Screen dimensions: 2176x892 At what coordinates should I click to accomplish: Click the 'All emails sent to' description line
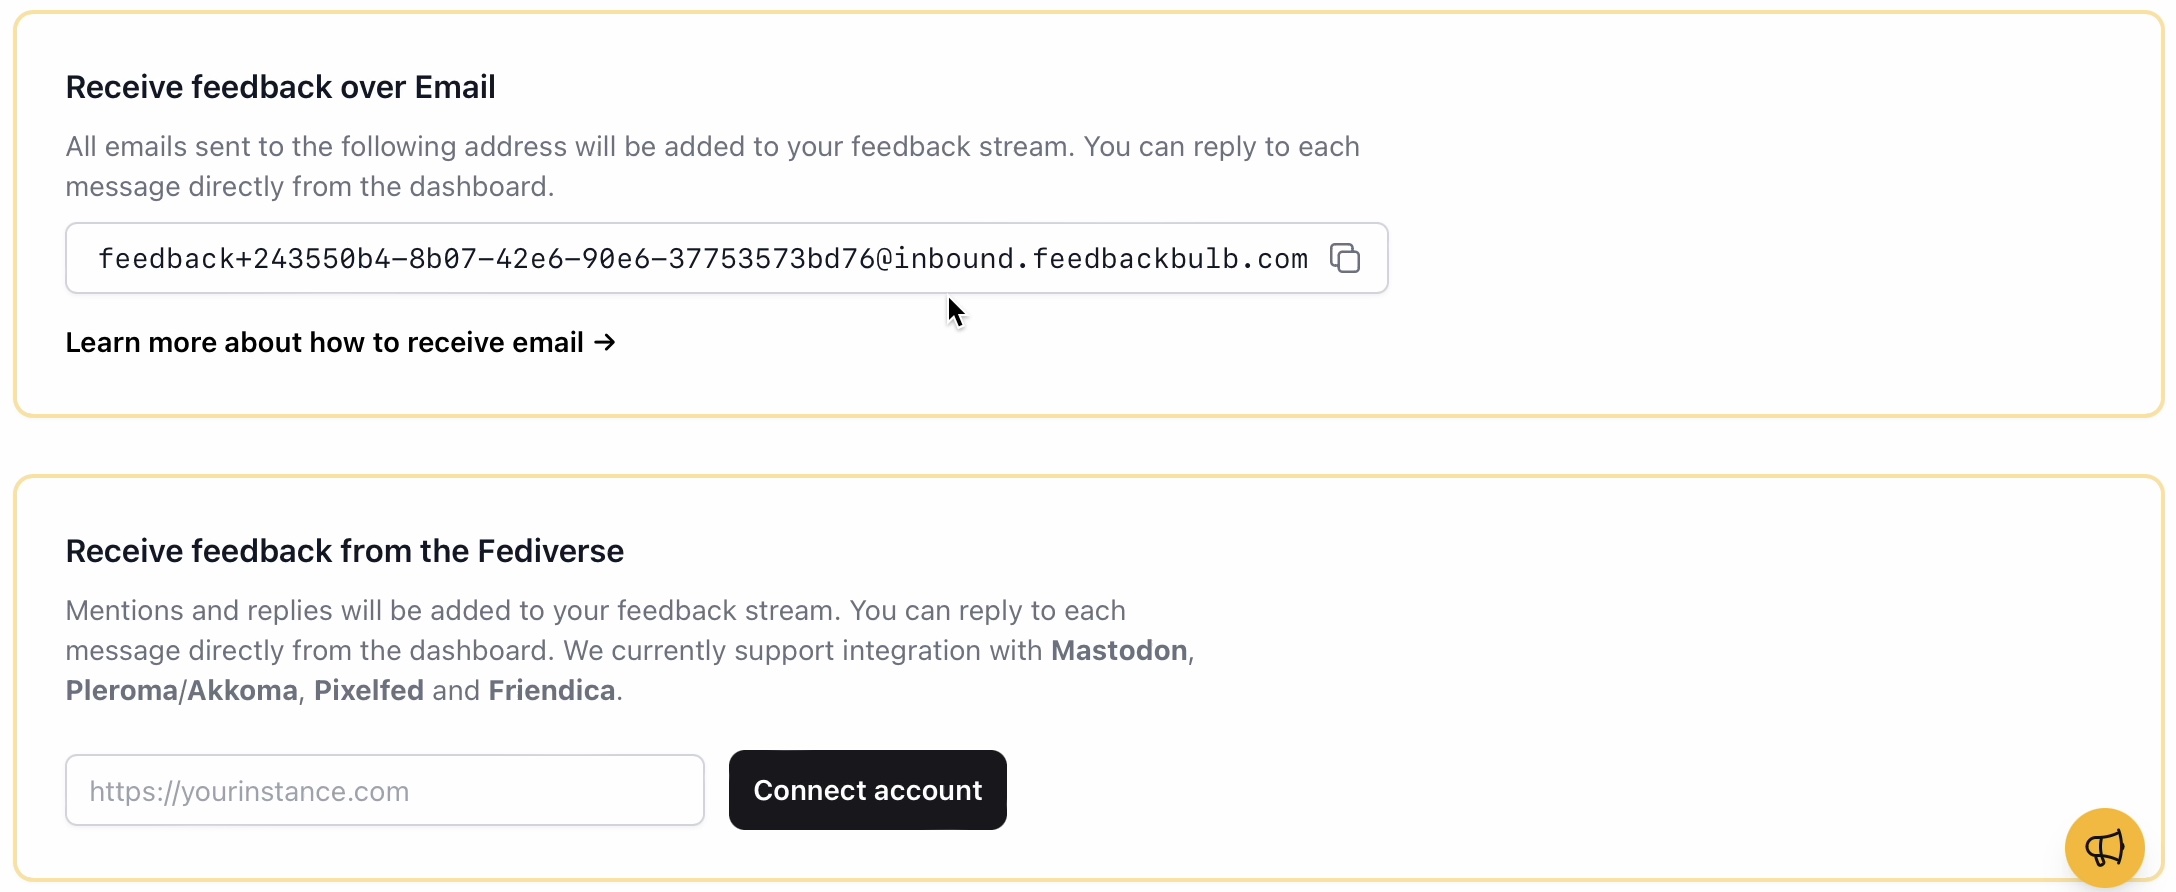point(712,147)
